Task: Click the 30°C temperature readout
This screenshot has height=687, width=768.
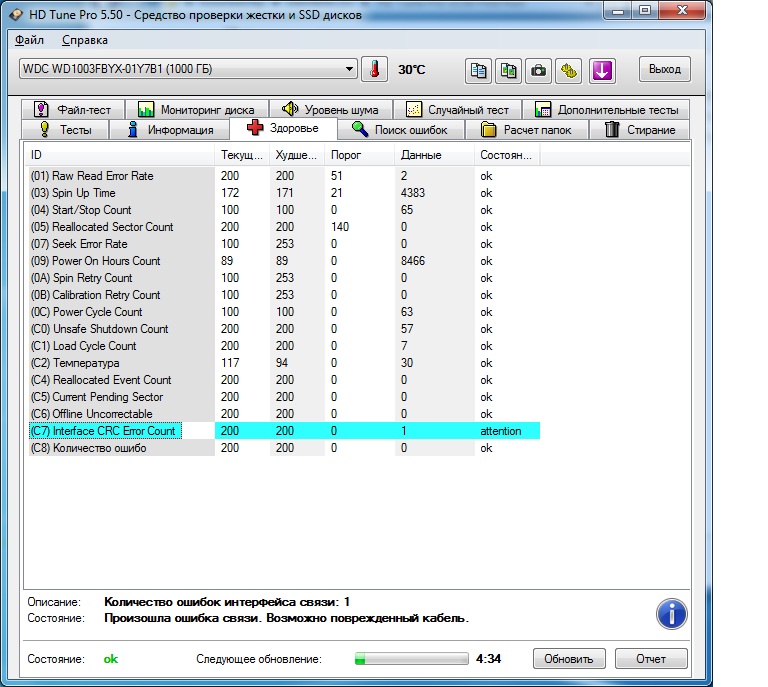Action: pyautogui.click(x=411, y=70)
